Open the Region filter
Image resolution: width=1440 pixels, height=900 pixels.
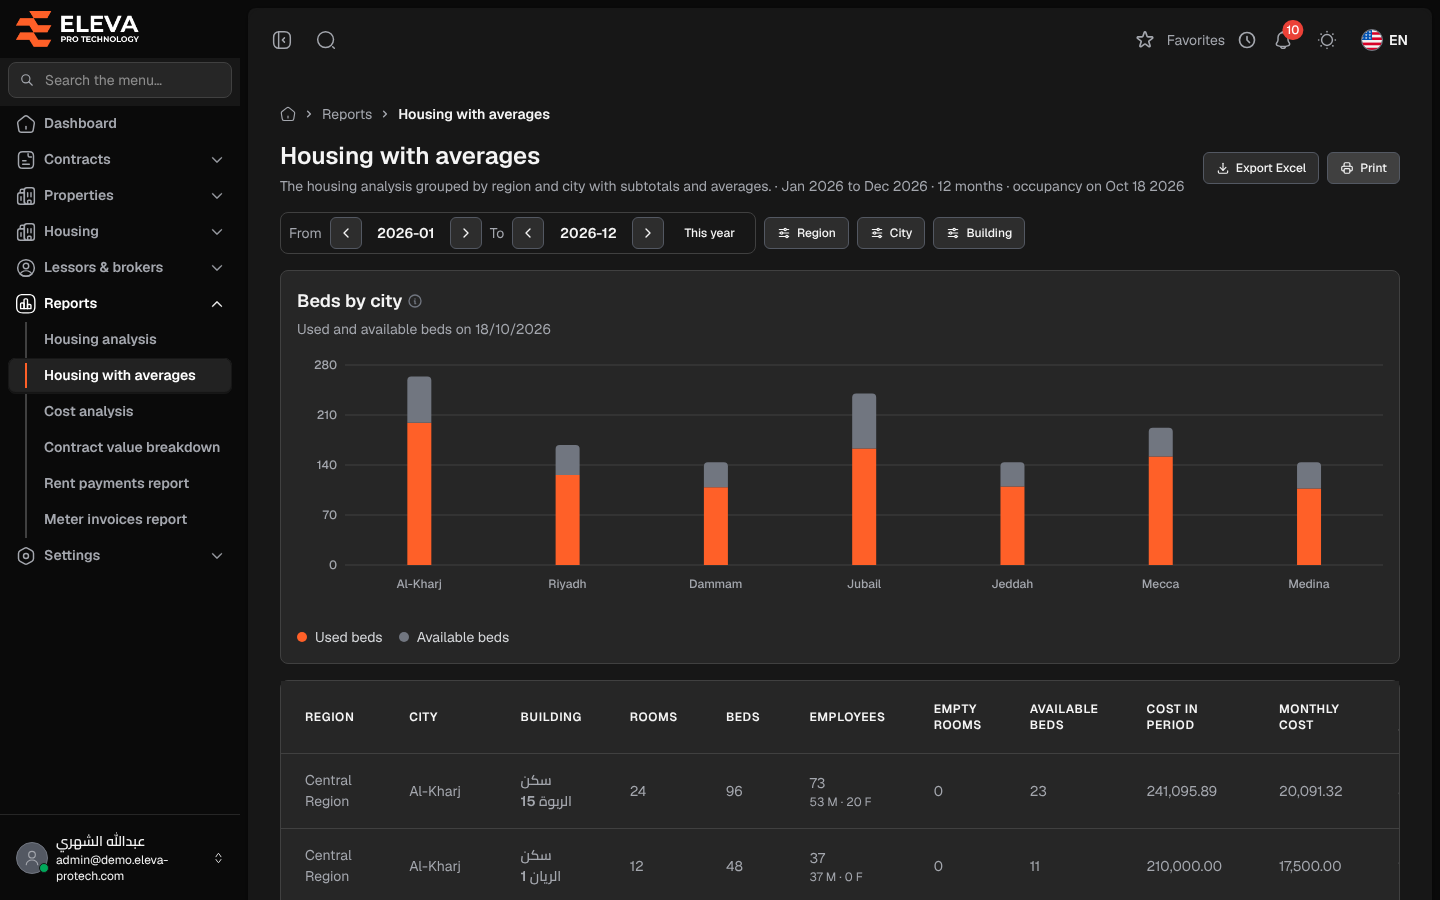[806, 233]
